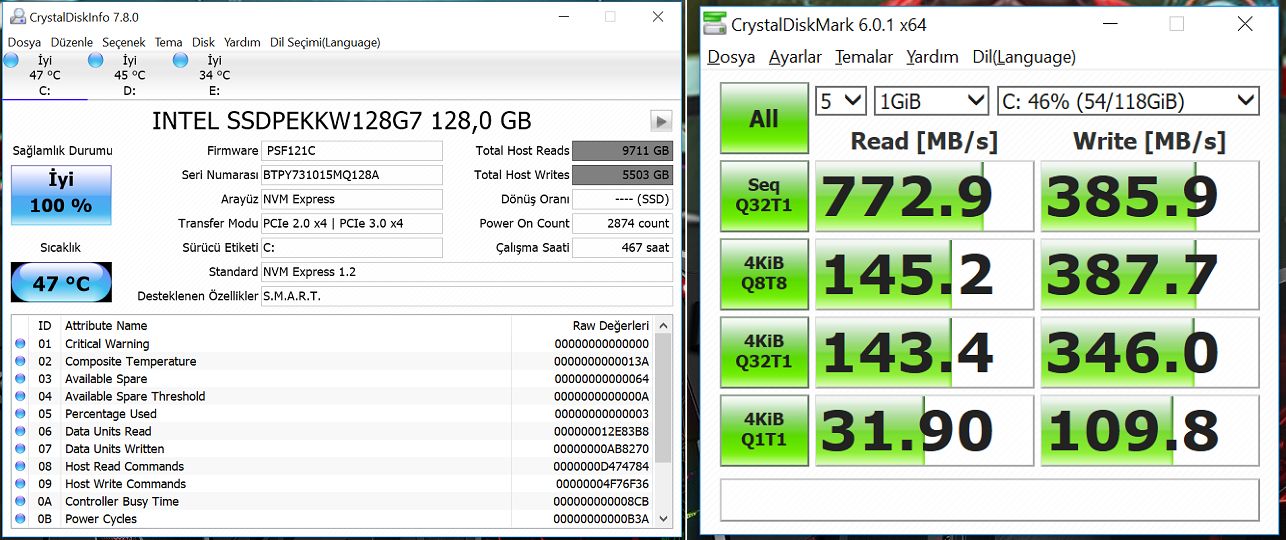
Task: Select the Host Write Commands row
Action: tap(333, 484)
